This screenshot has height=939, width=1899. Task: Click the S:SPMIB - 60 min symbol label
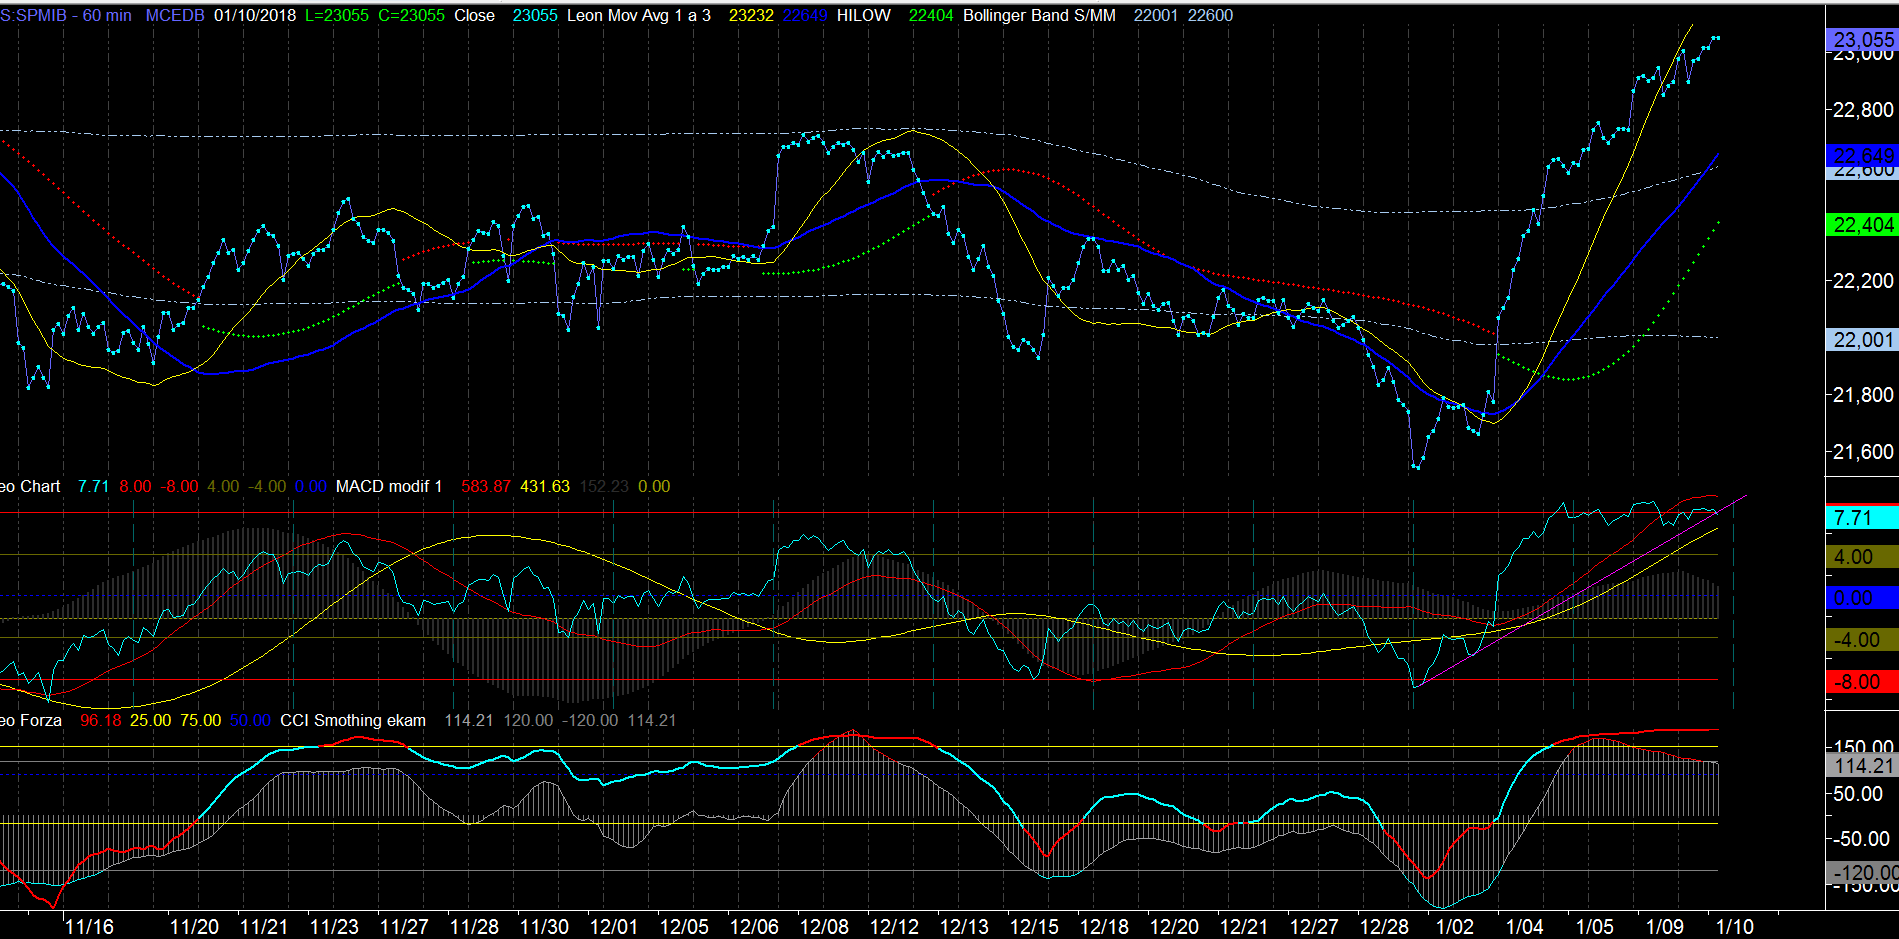tap(66, 15)
